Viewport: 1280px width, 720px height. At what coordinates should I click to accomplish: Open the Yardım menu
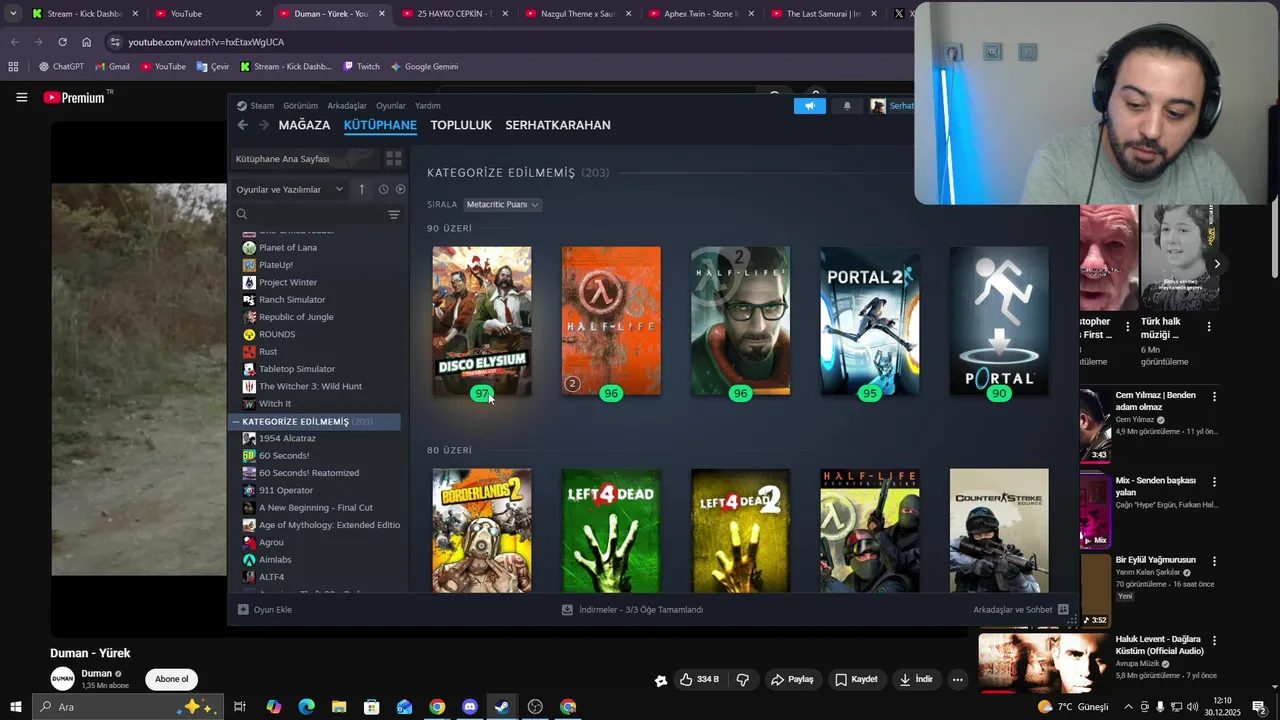[428, 106]
